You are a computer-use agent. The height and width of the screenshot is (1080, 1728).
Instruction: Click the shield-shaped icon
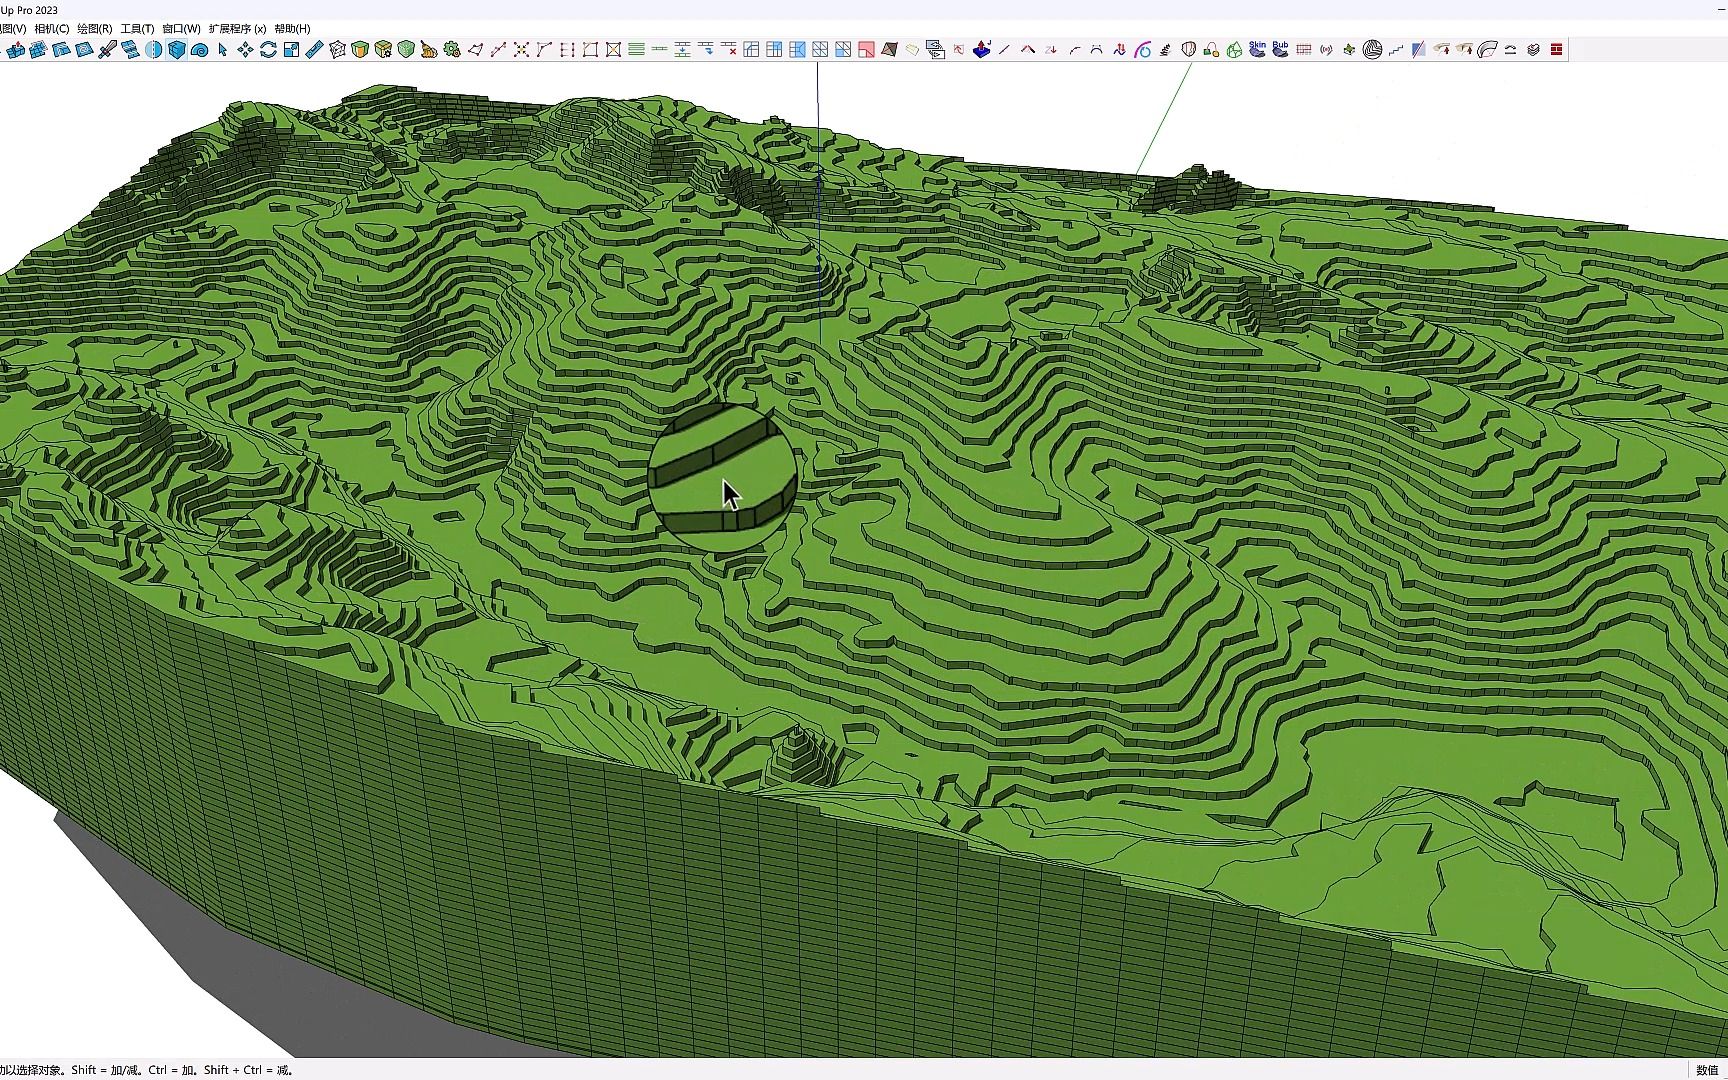1188,49
